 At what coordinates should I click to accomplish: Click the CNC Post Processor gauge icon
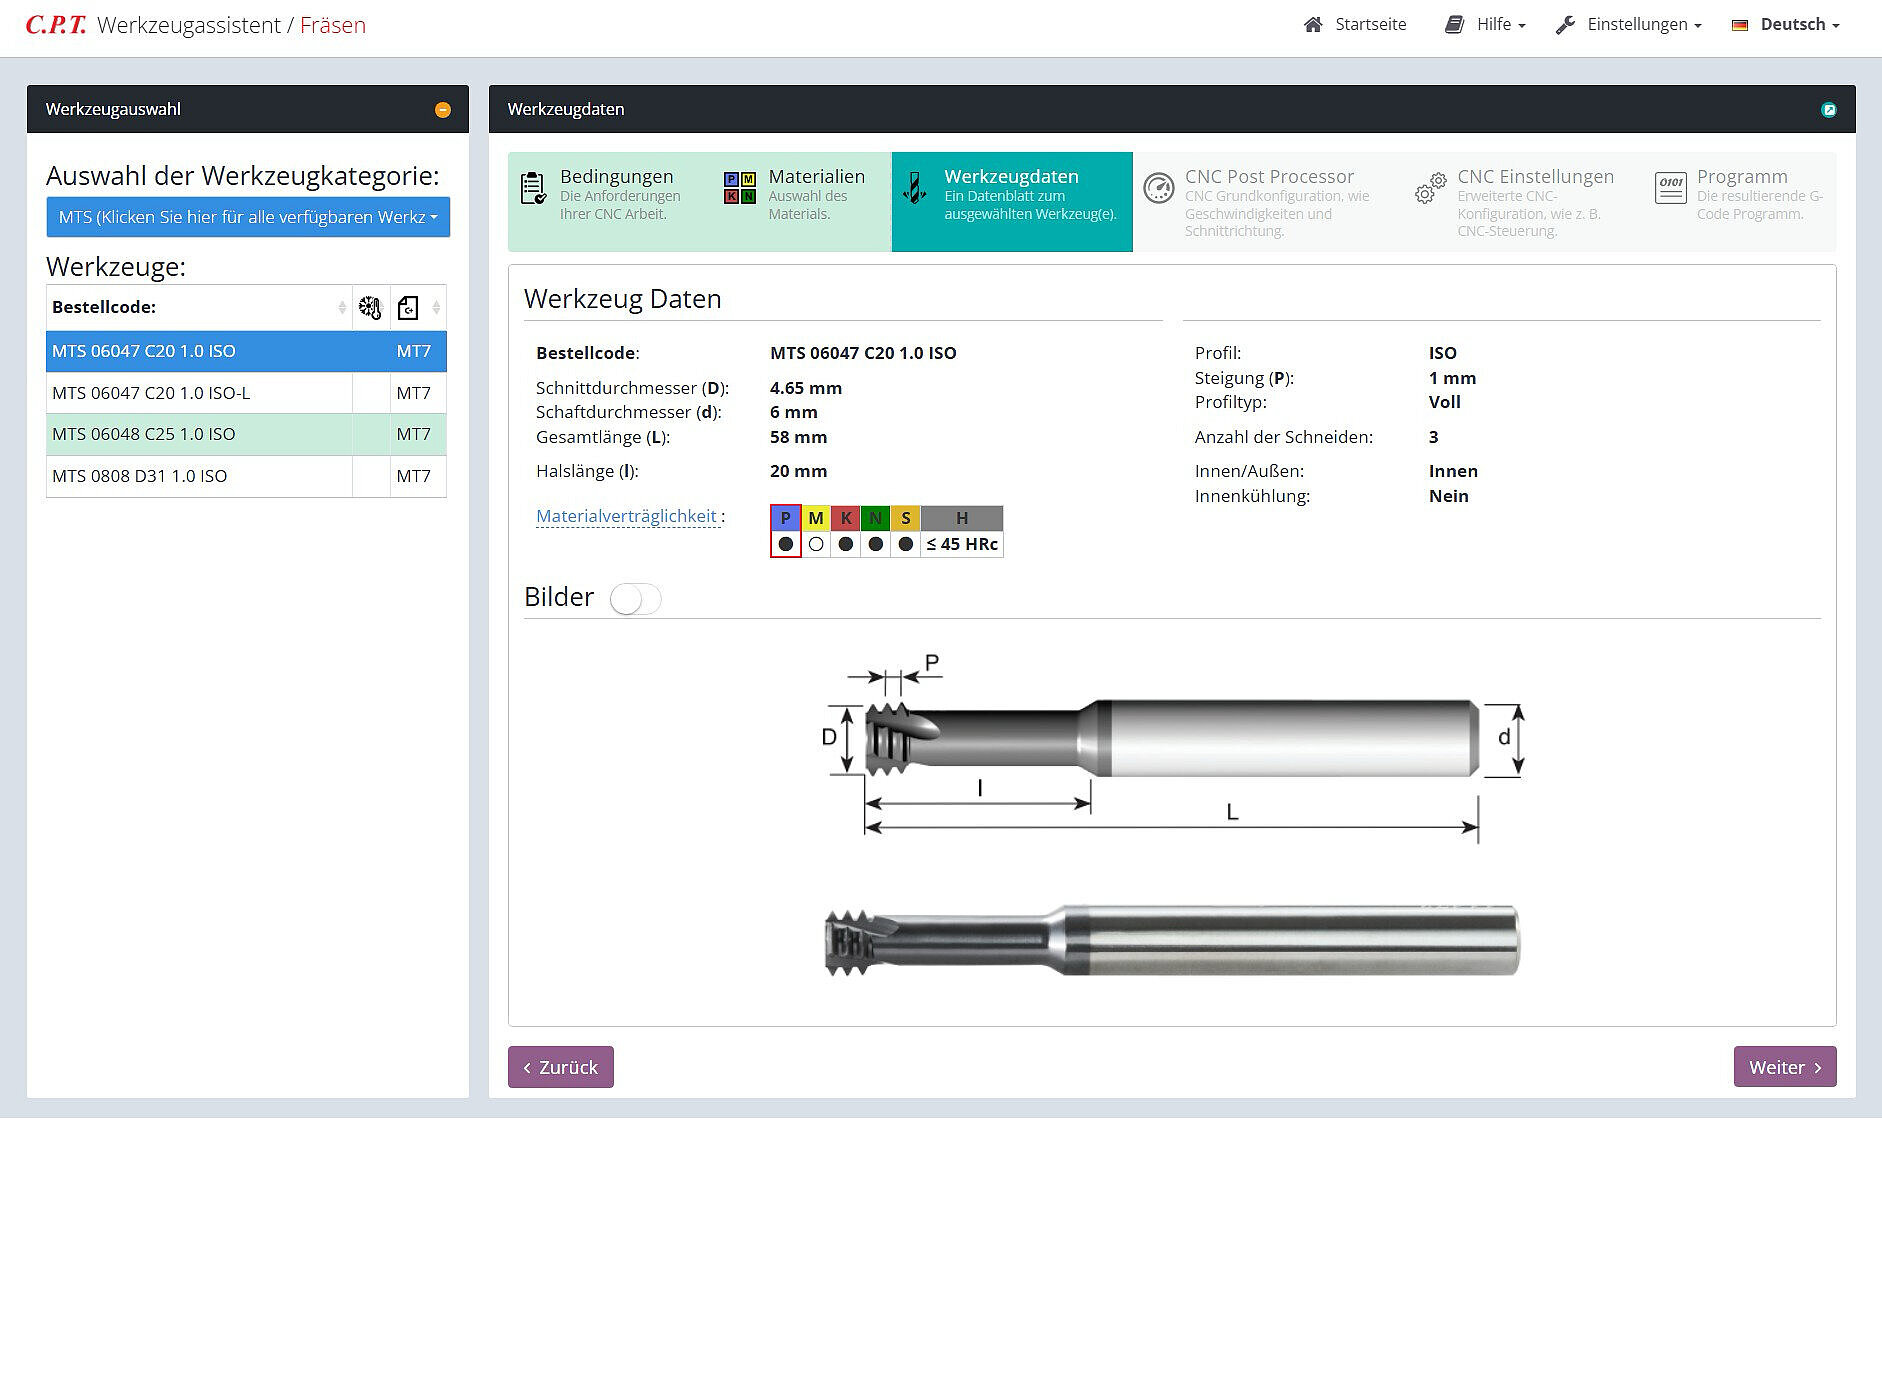[x=1158, y=189]
